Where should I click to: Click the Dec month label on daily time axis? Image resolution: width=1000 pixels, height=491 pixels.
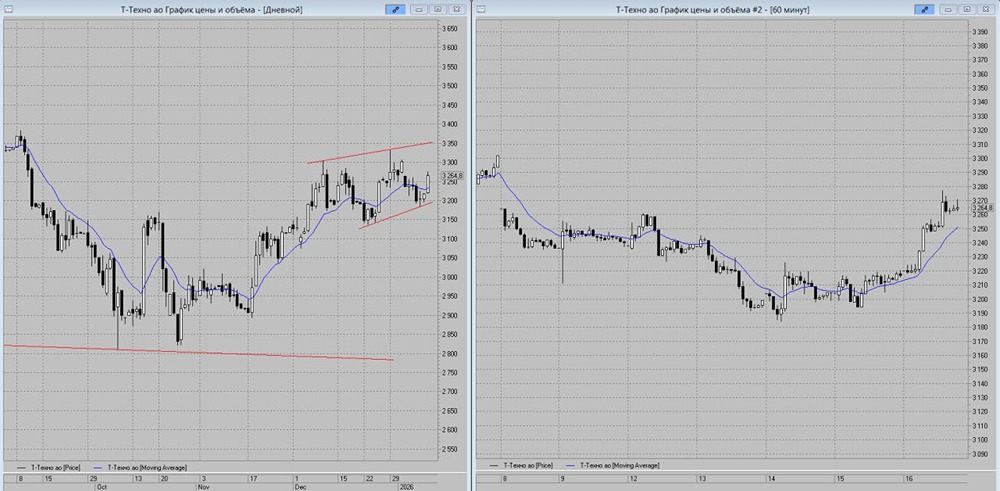coord(300,487)
